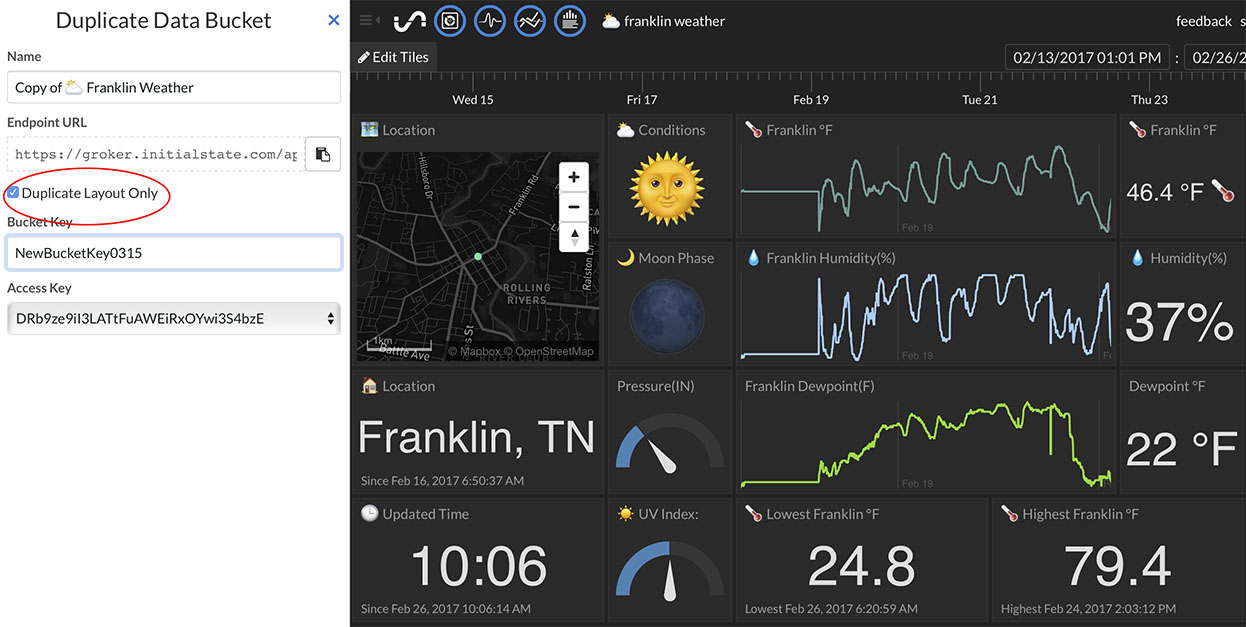Screen dimensions: 1246x627
Task: Zoom out on the Location map
Action: (573, 207)
